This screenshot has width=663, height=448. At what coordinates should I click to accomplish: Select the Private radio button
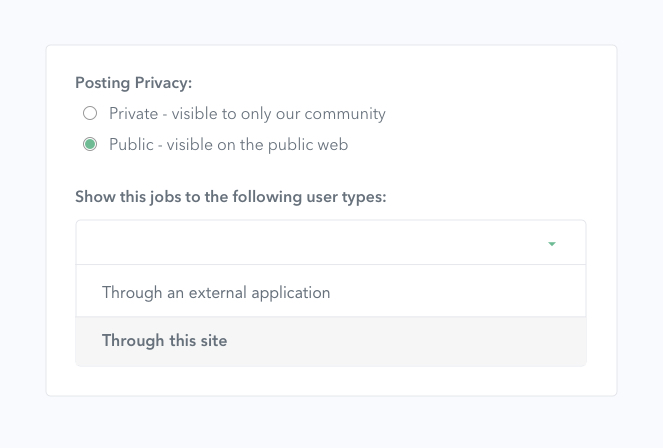(x=90, y=113)
